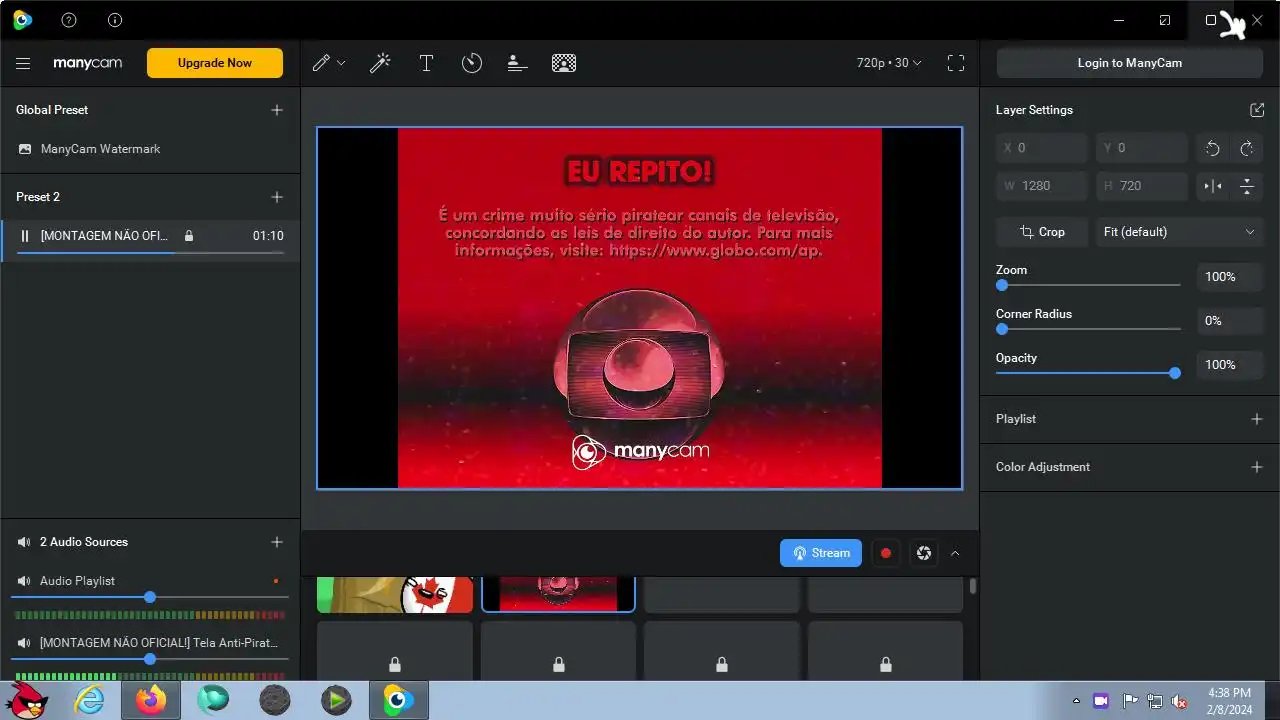Add a new audio source
The width and height of the screenshot is (1280, 720).
(x=277, y=542)
